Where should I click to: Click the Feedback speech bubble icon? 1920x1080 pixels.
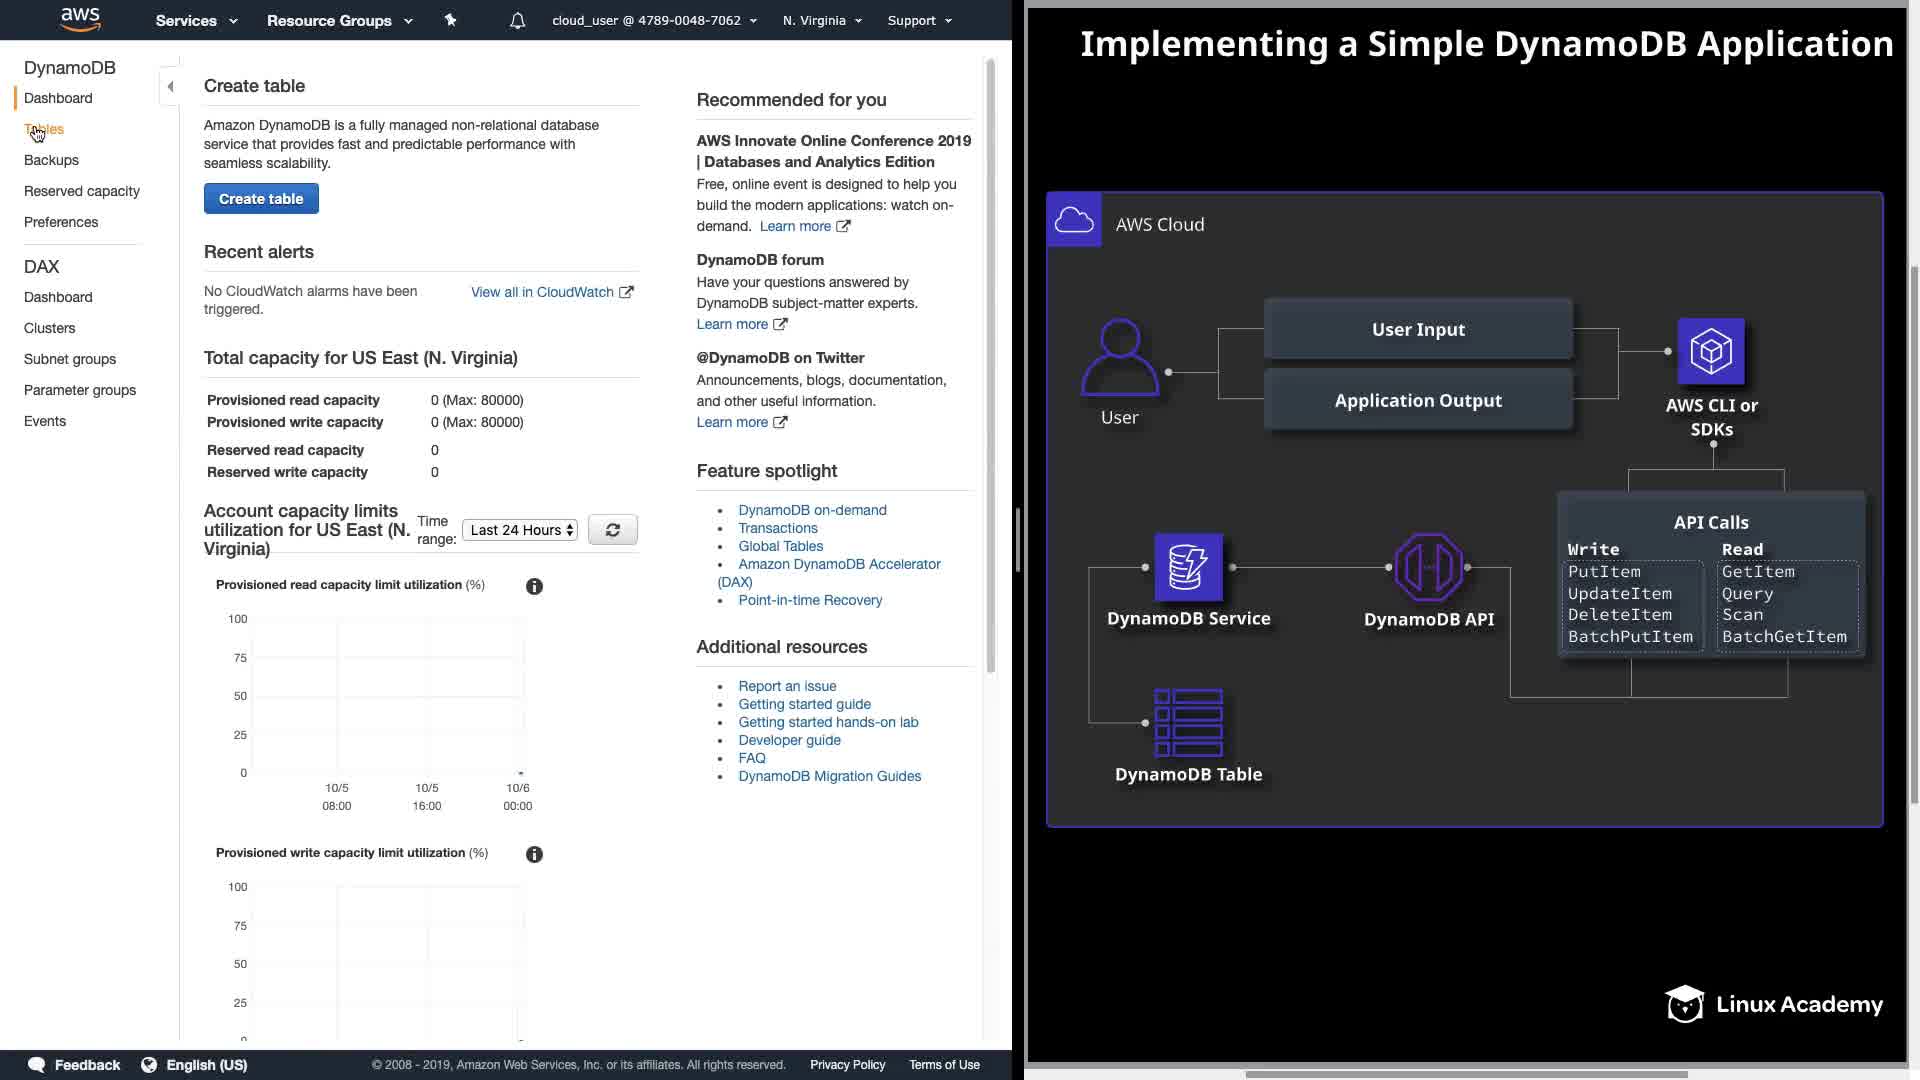point(37,1065)
